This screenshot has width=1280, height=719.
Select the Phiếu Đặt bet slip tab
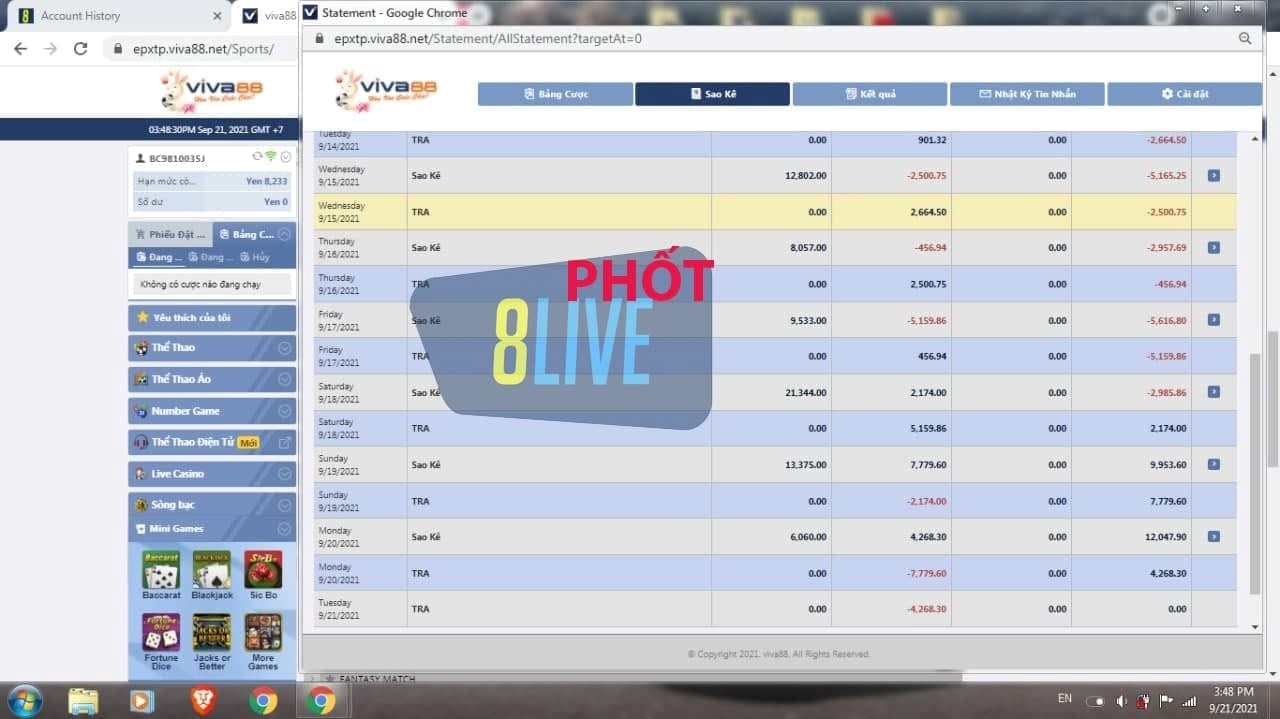click(171, 234)
